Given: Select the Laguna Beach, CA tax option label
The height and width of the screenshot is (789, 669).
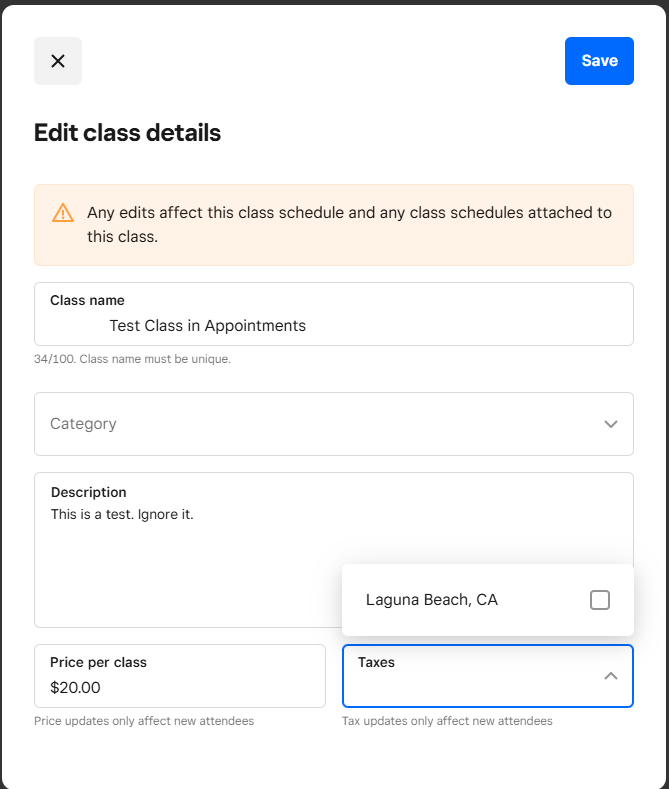Looking at the screenshot, I should [x=432, y=600].
